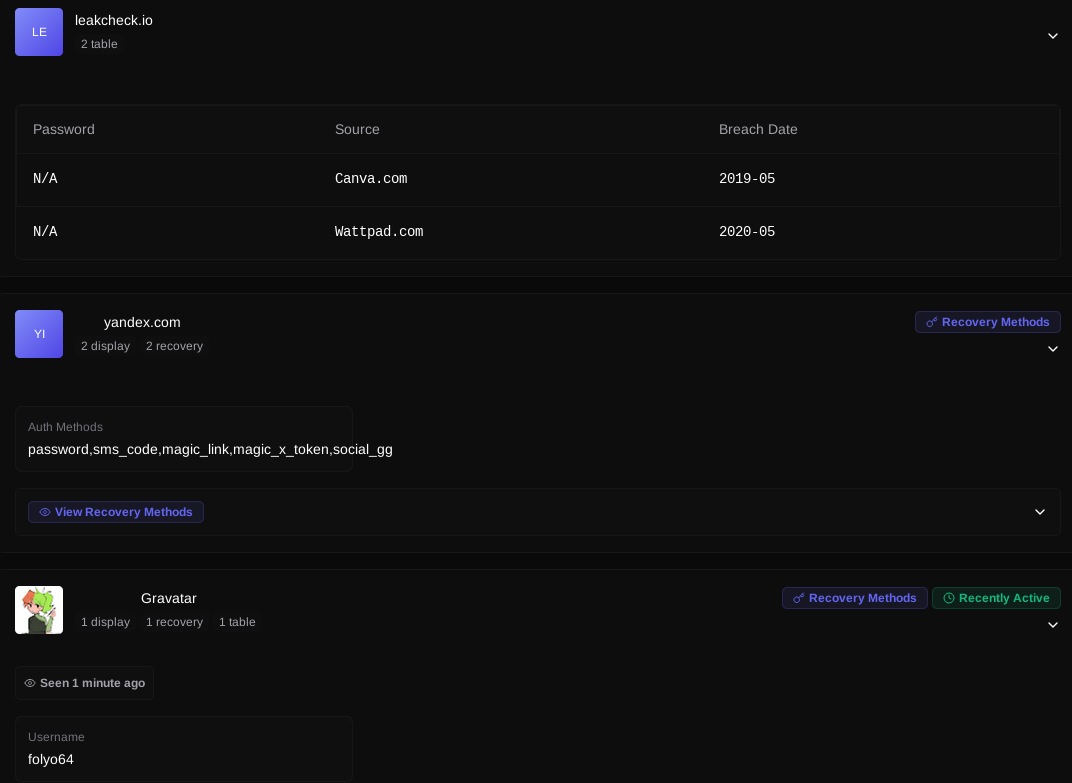Select the leakcheck.io title text

pyautogui.click(x=113, y=21)
